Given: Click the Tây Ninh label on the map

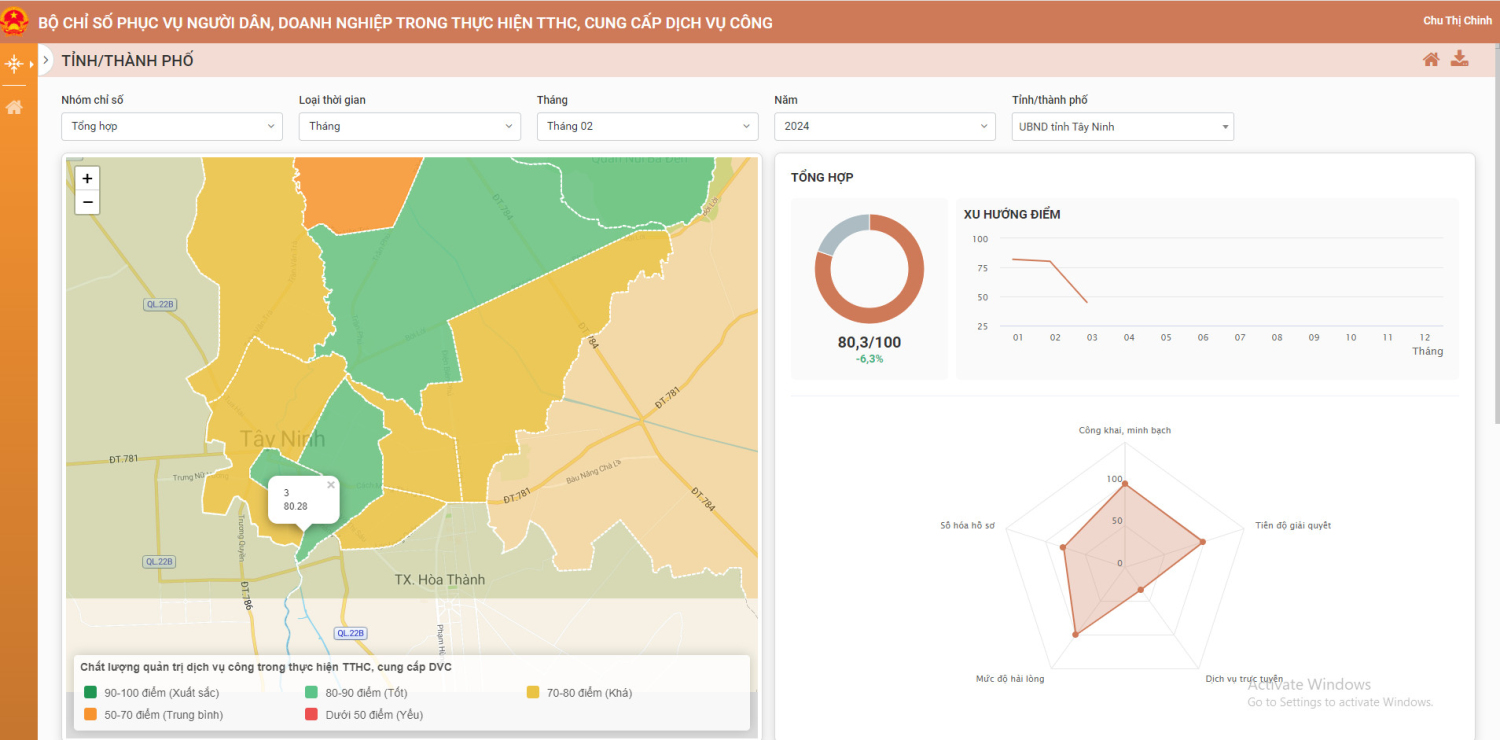Looking at the screenshot, I should click(x=283, y=439).
